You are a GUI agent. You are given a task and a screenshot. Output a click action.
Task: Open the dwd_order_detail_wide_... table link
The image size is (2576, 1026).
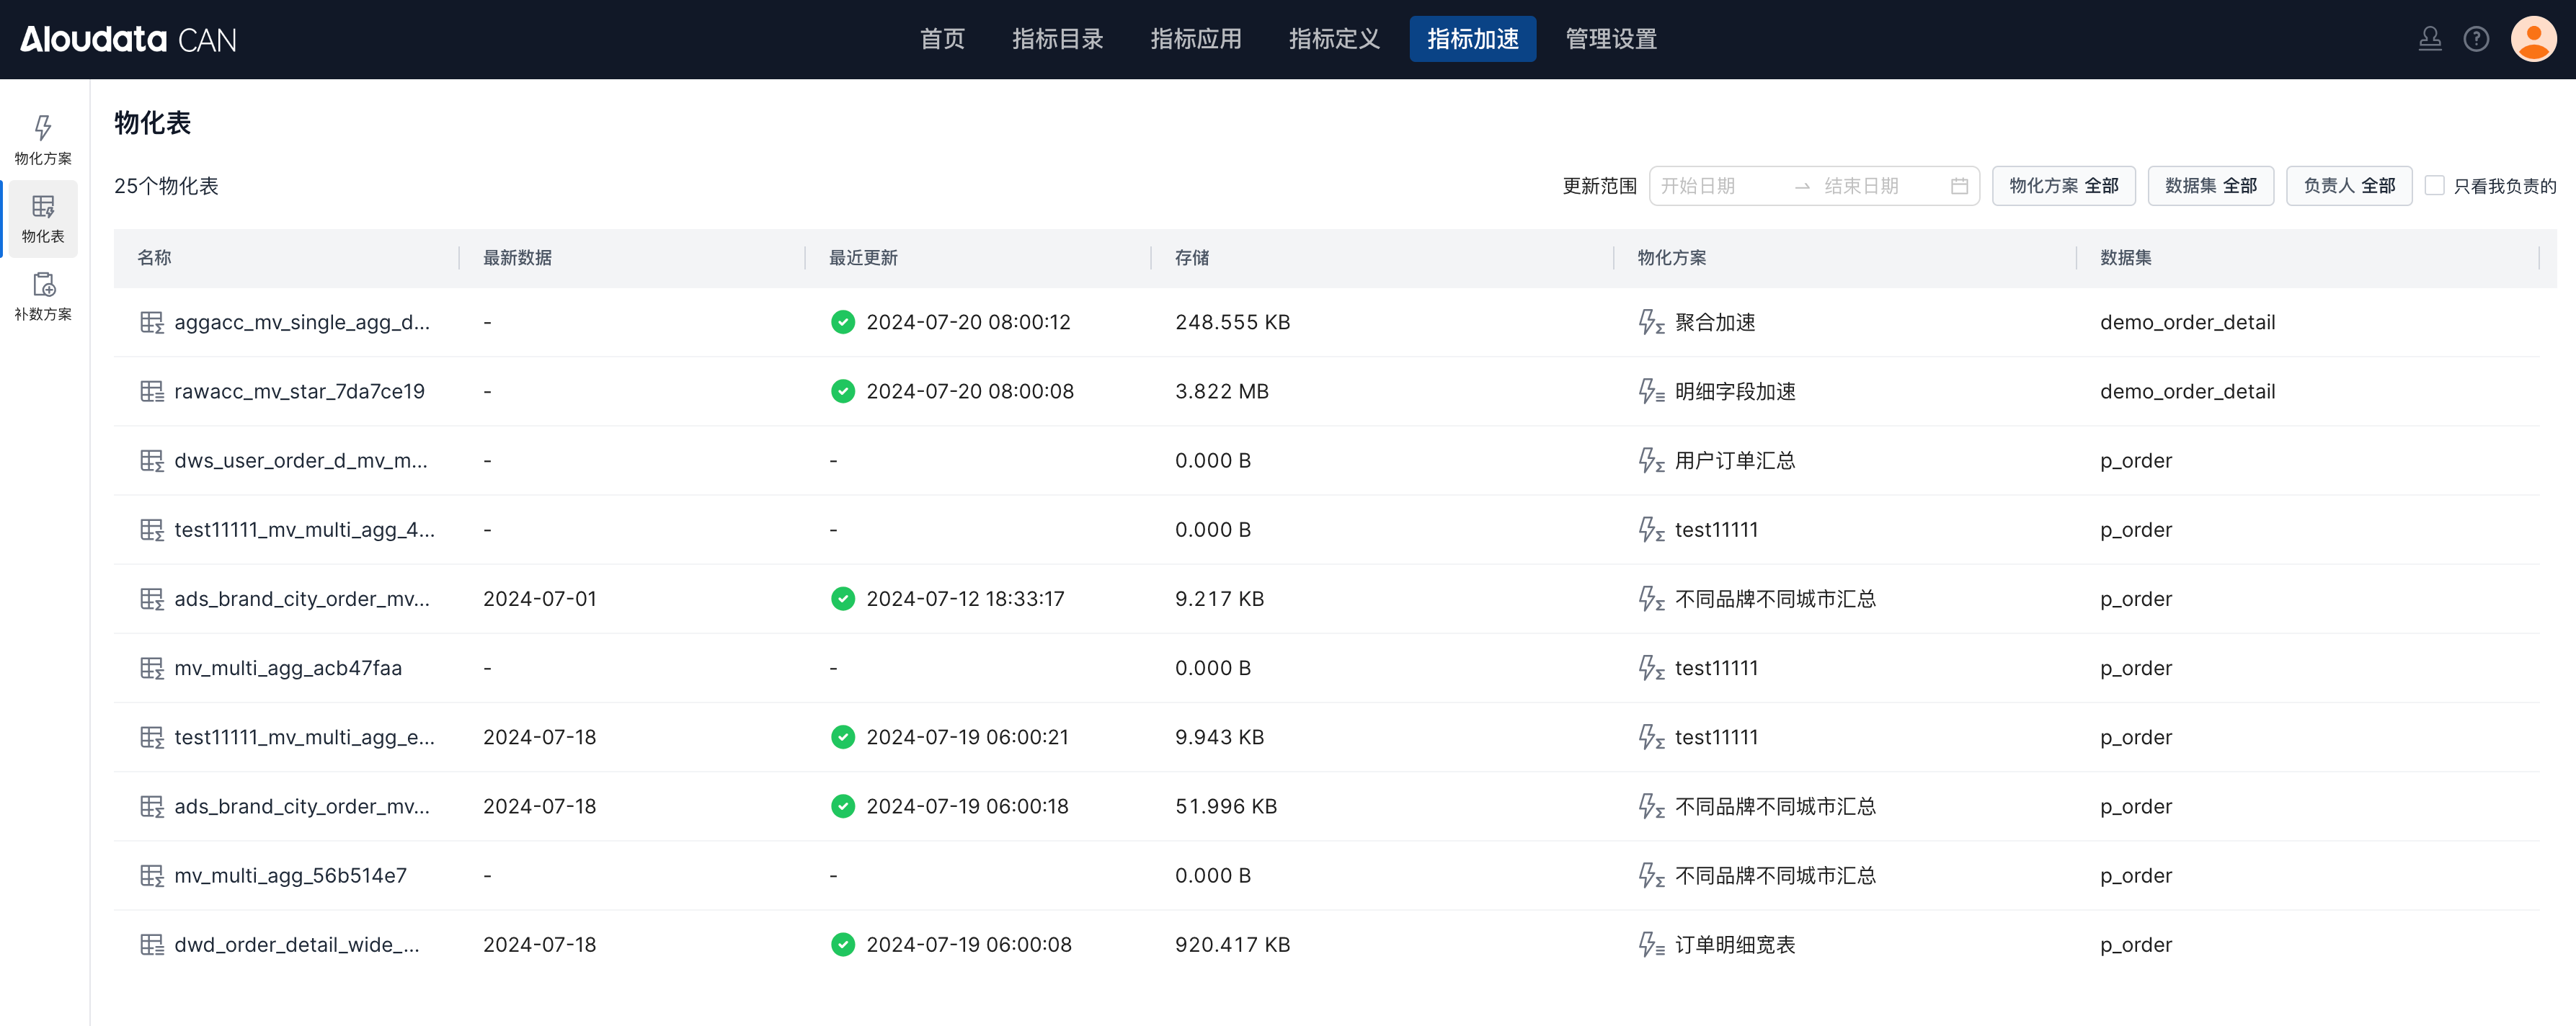[x=296, y=945]
